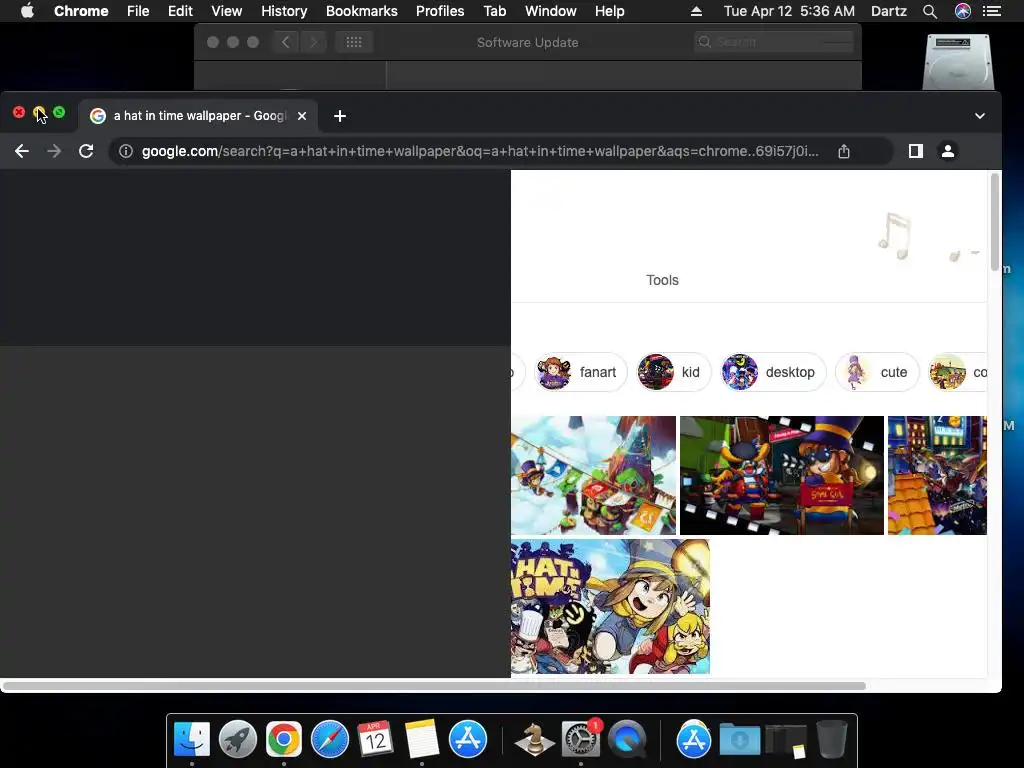Filter images by kid chip

pyautogui.click(x=673, y=372)
